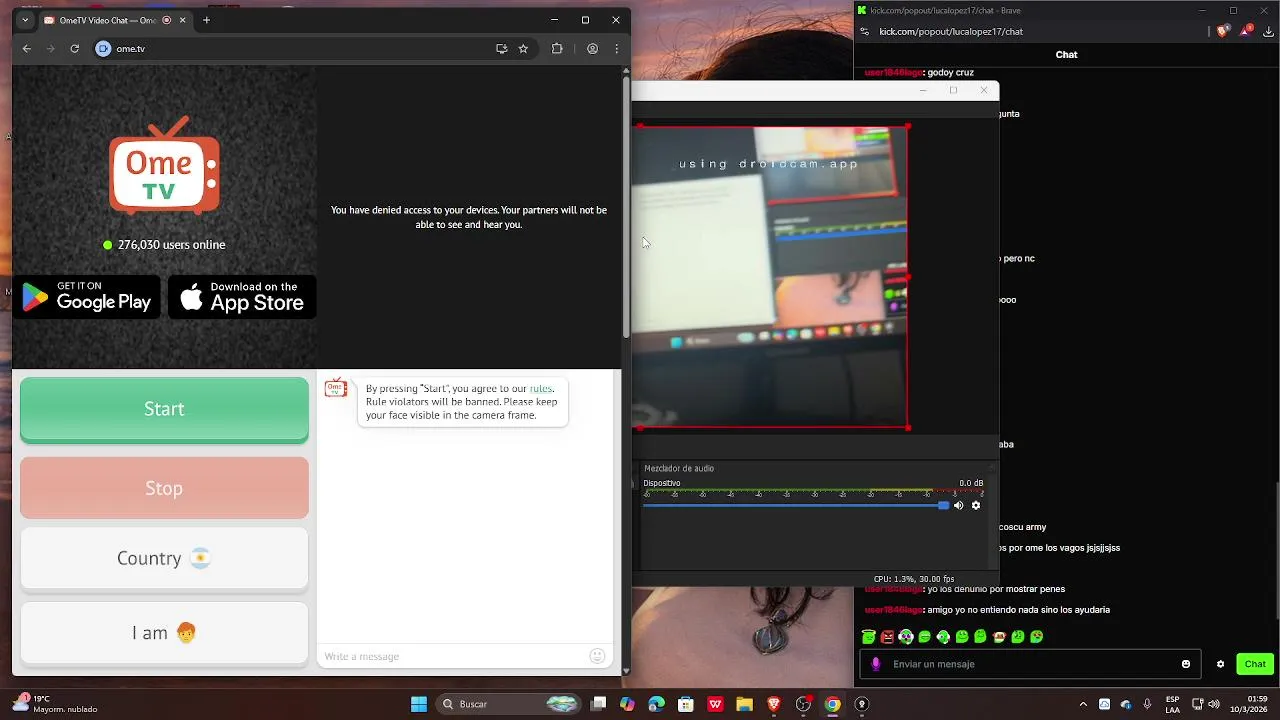Bookmark this page with the star icon
The height and width of the screenshot is (720, 1280).
(523, 48)
